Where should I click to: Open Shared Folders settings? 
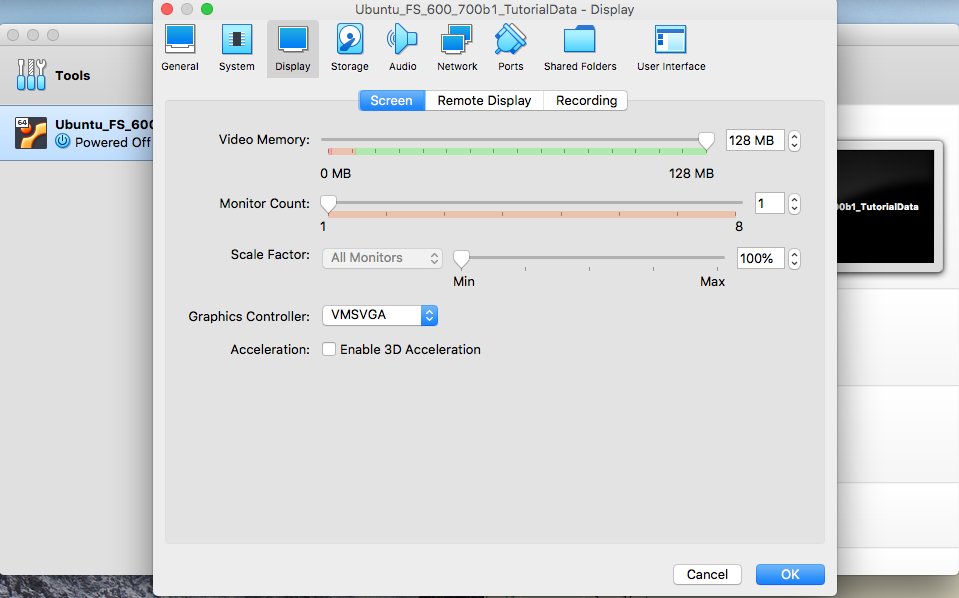pyautogui.click(x=580, y=48)
